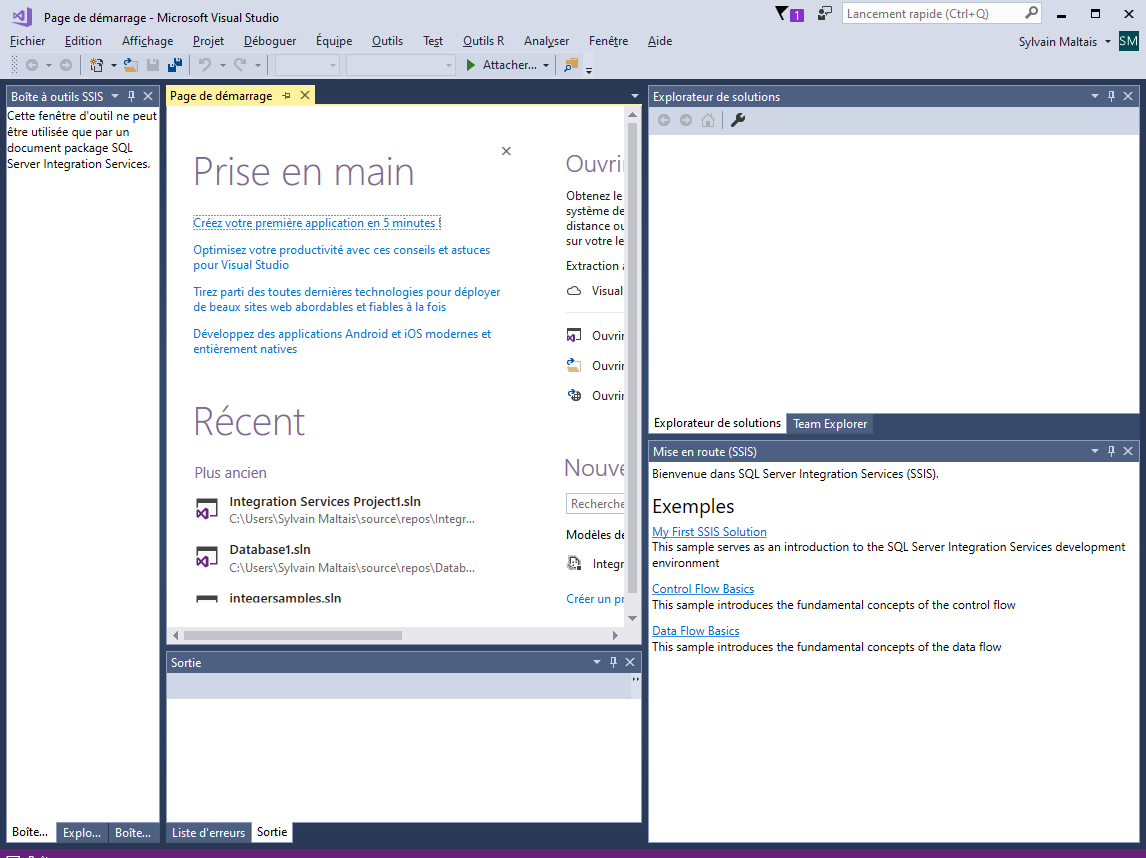Select the Save All toolbar icon

coord(175,64)
